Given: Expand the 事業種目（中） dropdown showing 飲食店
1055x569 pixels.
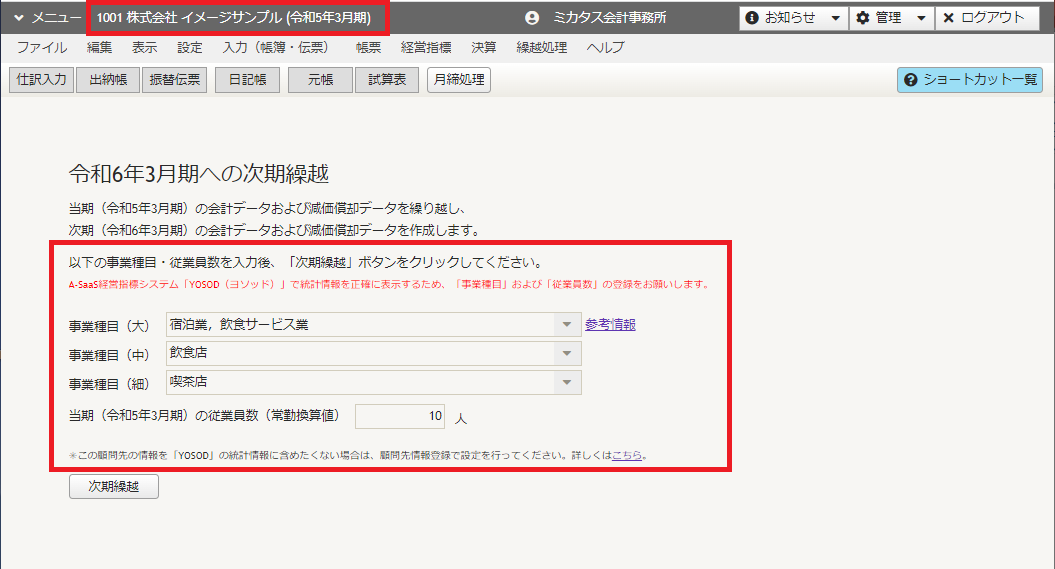Looking at the screenshot, I should pos(373,353).
